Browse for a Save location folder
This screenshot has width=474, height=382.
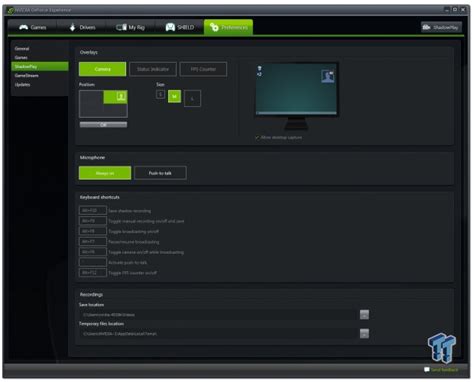(364, 315)
